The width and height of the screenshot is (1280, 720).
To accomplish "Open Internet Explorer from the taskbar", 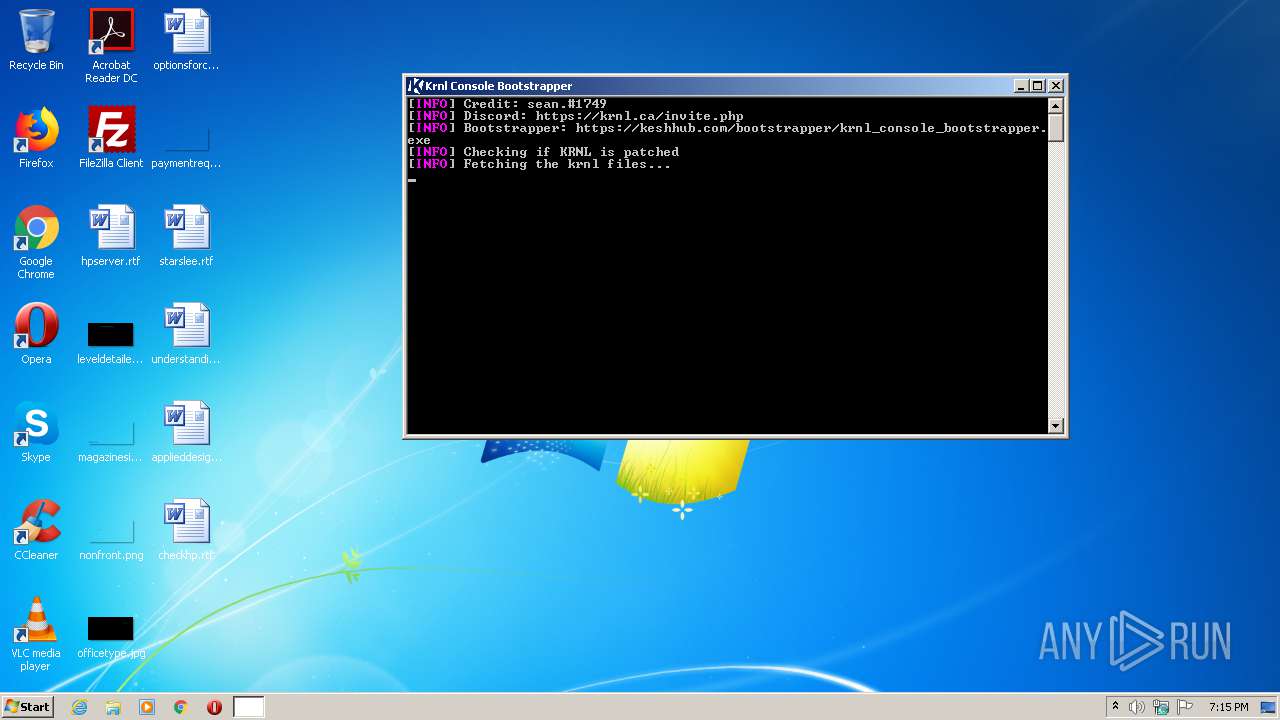I will coord(80,707).
